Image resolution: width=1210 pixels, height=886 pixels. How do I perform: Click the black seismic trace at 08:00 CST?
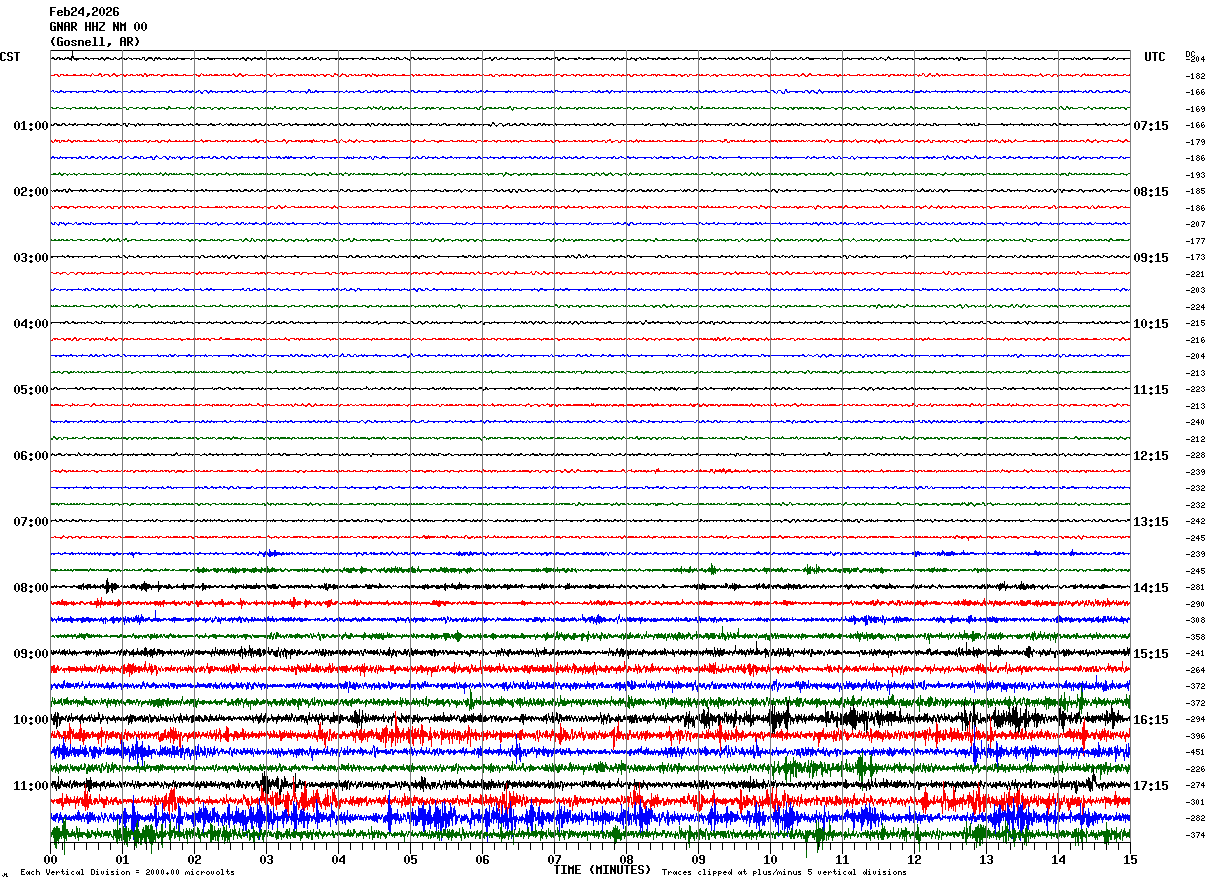[x=590, y=587]
